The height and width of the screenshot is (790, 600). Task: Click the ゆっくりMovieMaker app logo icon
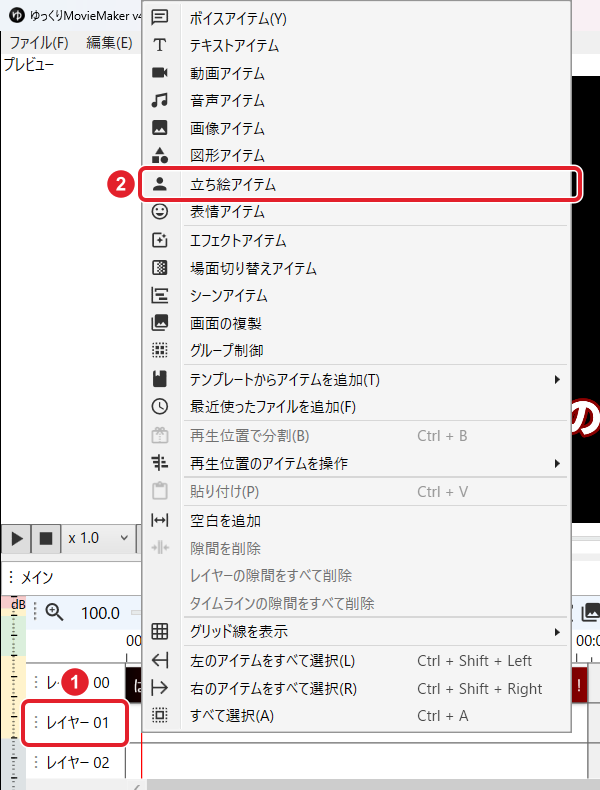(16, 15)
